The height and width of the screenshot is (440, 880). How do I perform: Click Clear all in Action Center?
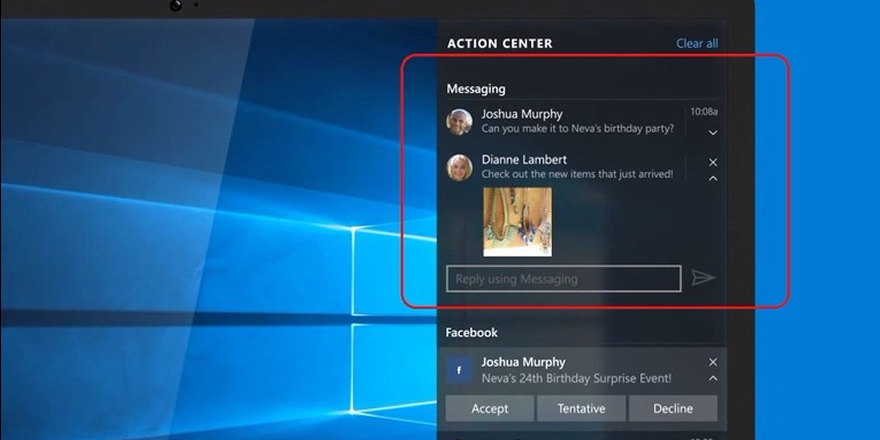(696, 43)
